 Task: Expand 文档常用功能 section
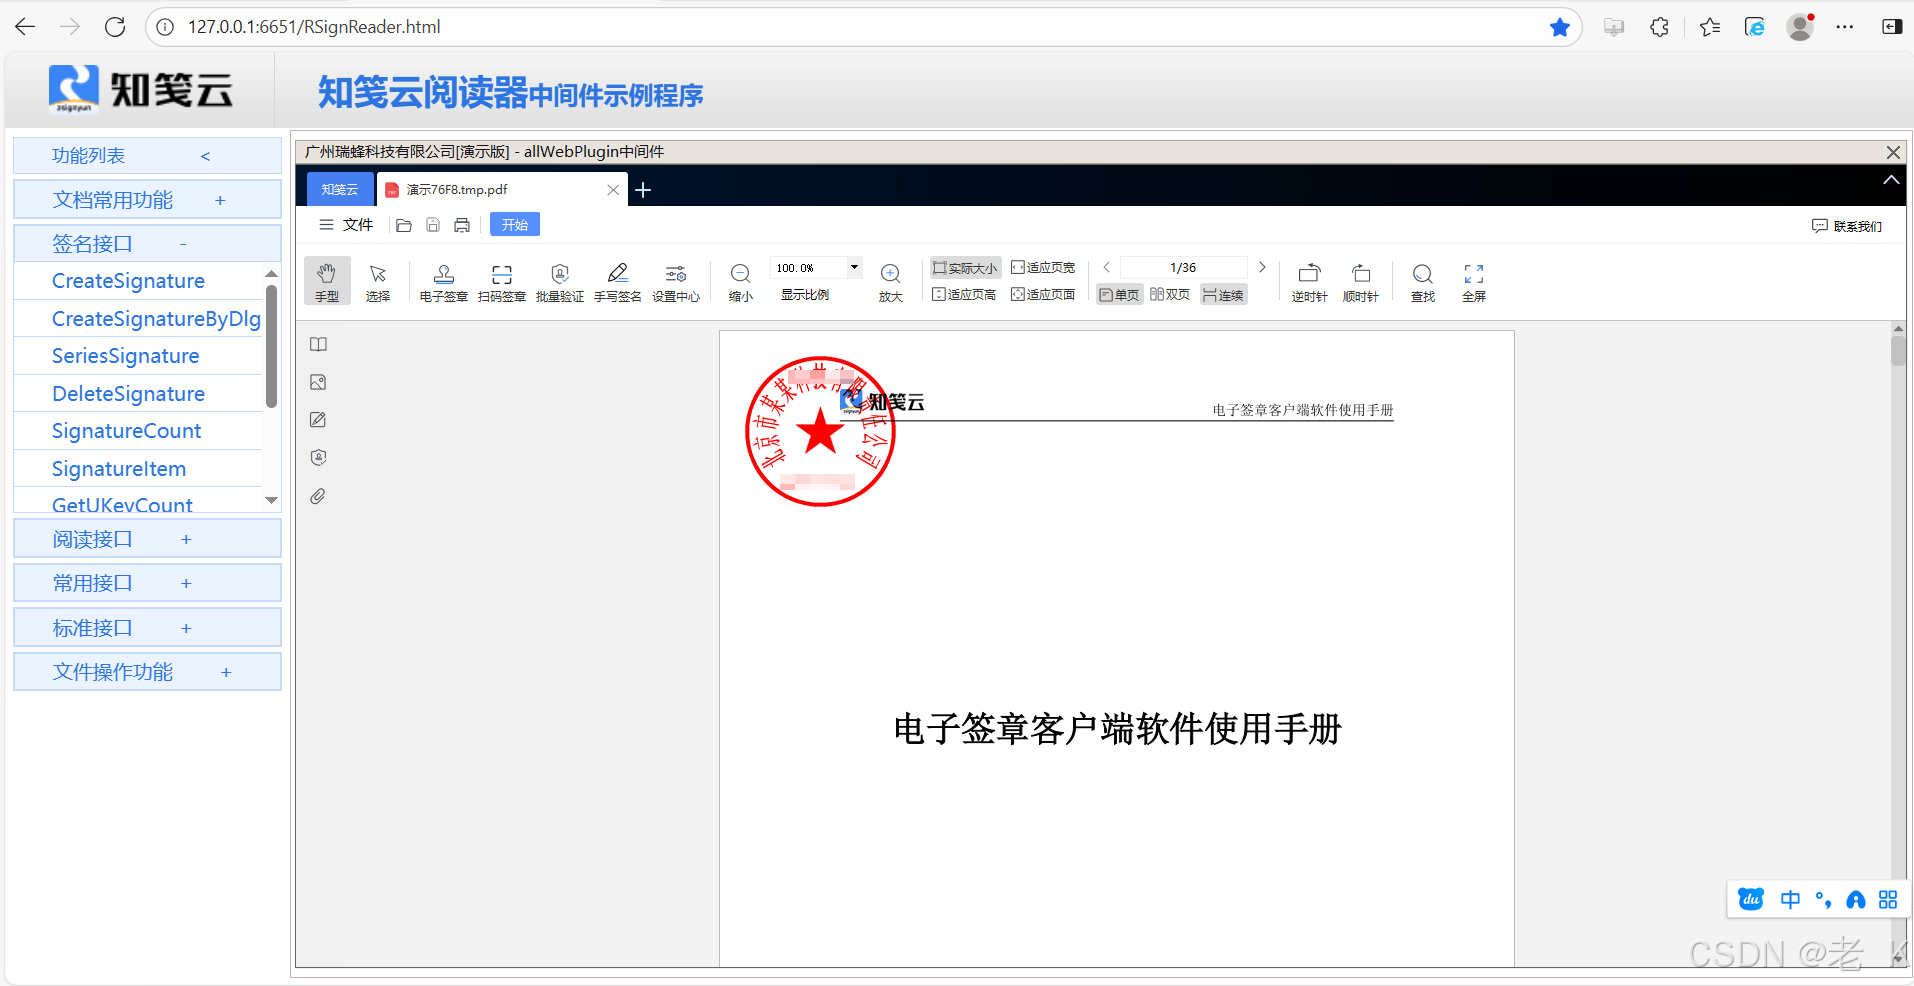click(147, 200)
